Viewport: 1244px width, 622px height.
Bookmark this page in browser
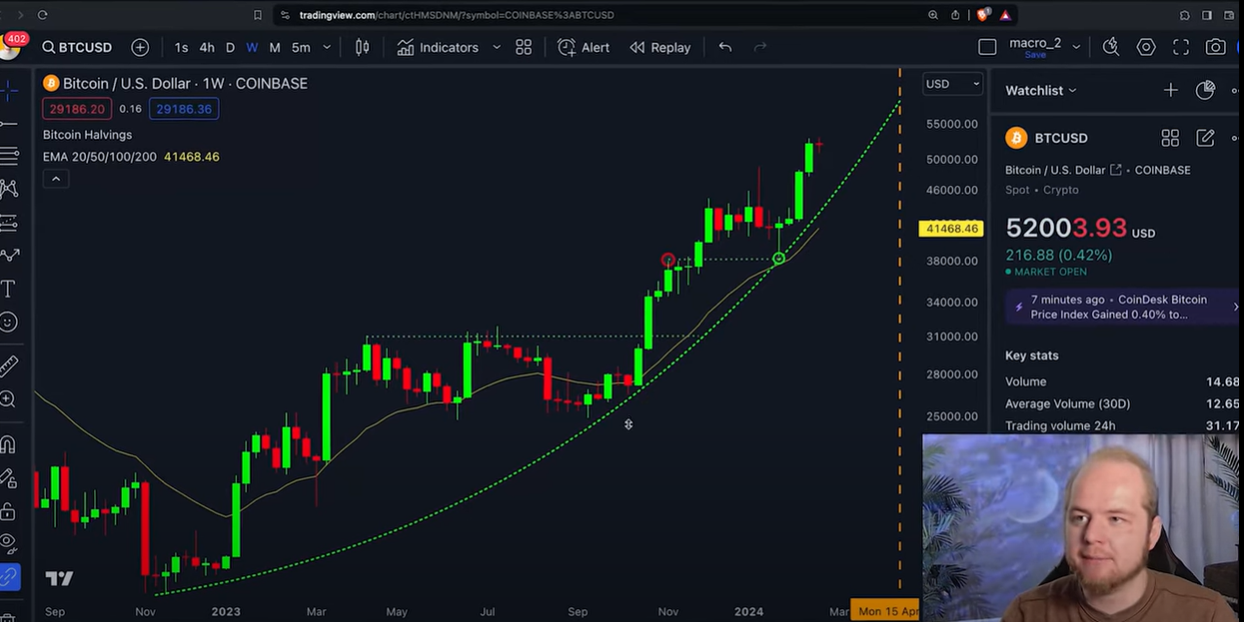tap(258, 15)
